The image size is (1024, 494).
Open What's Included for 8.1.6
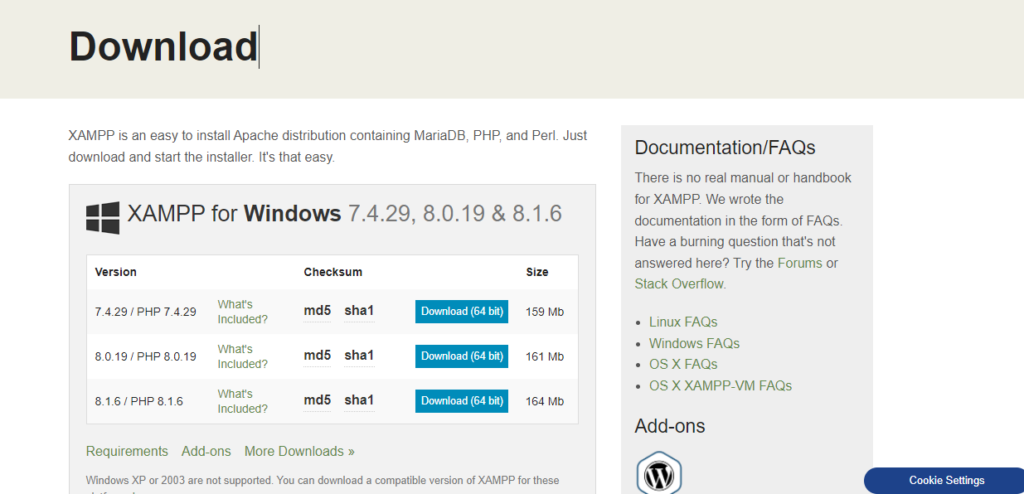pos(242,401)
